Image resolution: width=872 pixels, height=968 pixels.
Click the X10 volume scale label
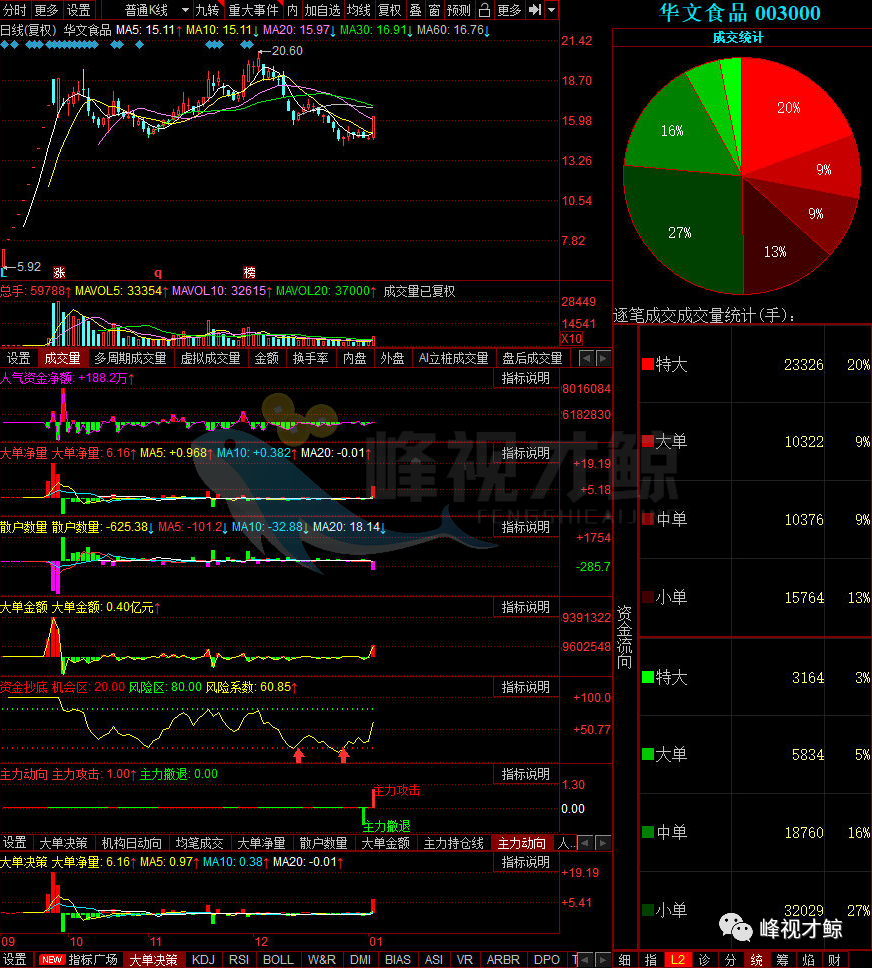coord(571,338)
